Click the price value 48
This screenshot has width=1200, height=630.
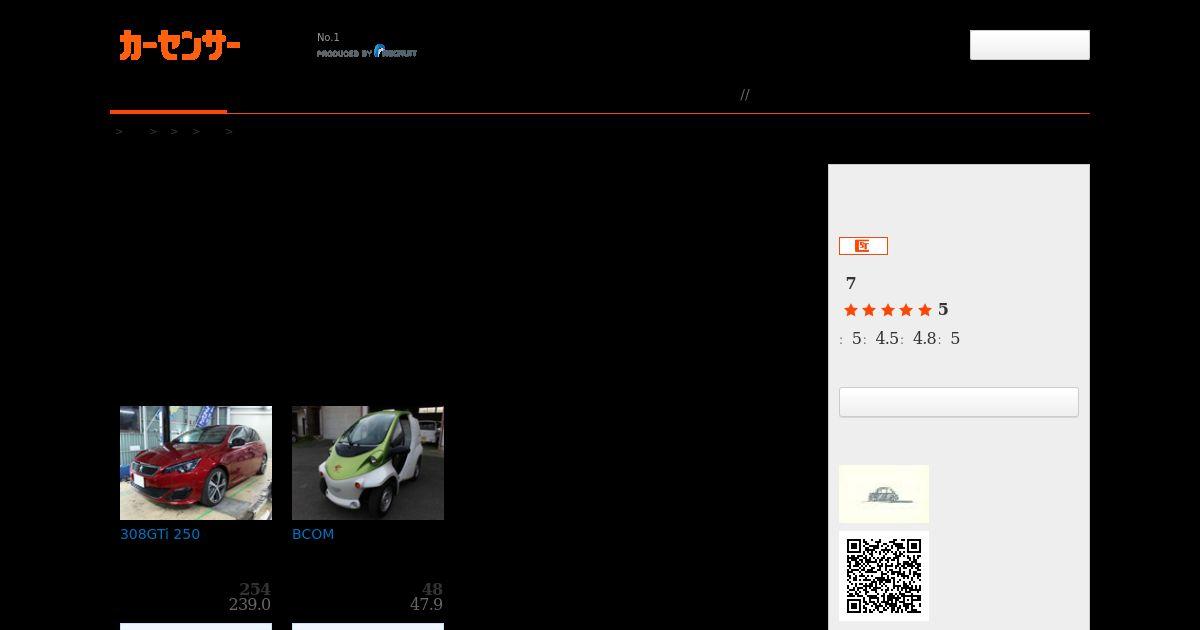click(432, 589)
